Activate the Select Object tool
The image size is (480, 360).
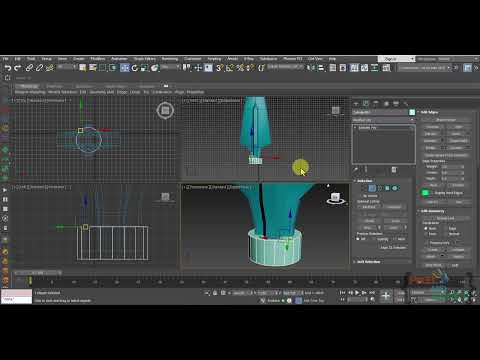point(82,68)
